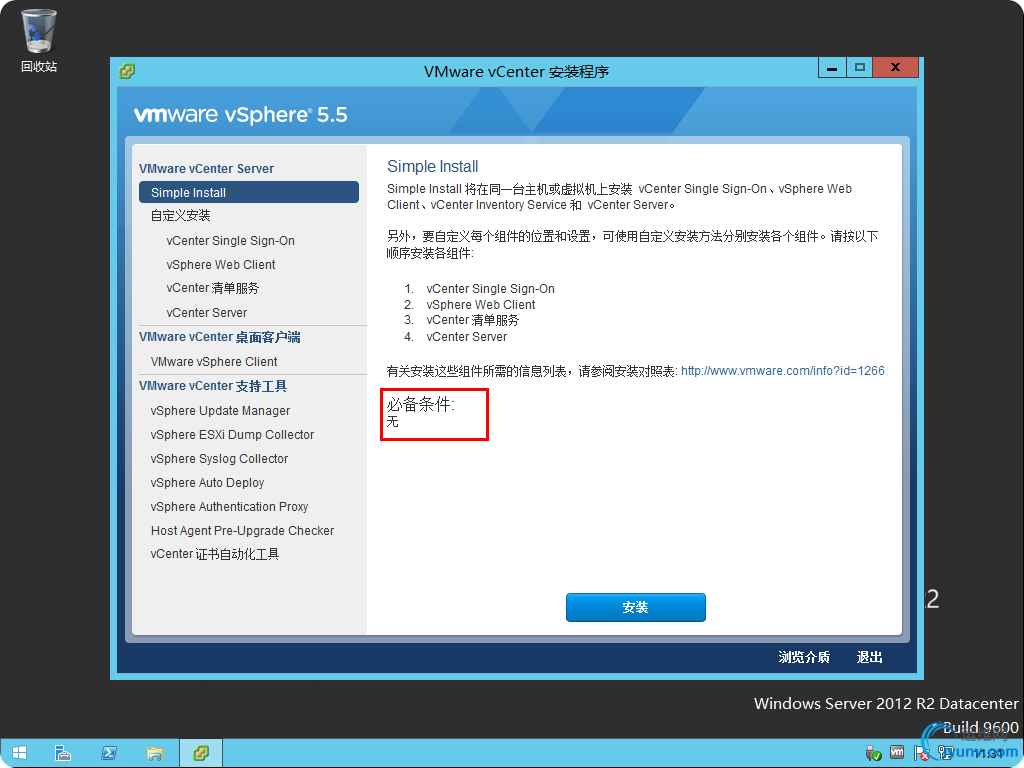
Task: Click 退出 to exit the installer
Action: (869, 657)
